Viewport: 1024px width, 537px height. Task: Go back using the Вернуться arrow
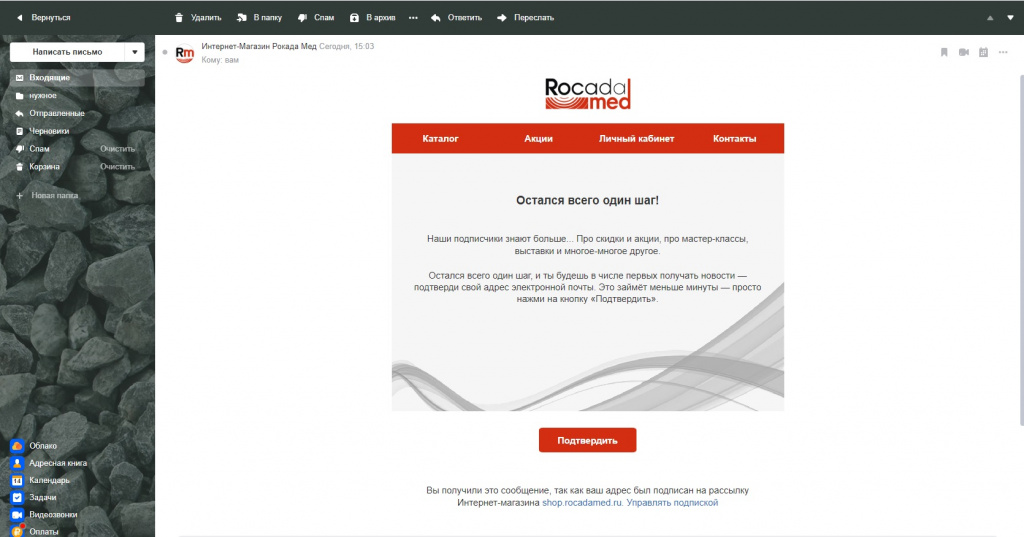(43, 18)
